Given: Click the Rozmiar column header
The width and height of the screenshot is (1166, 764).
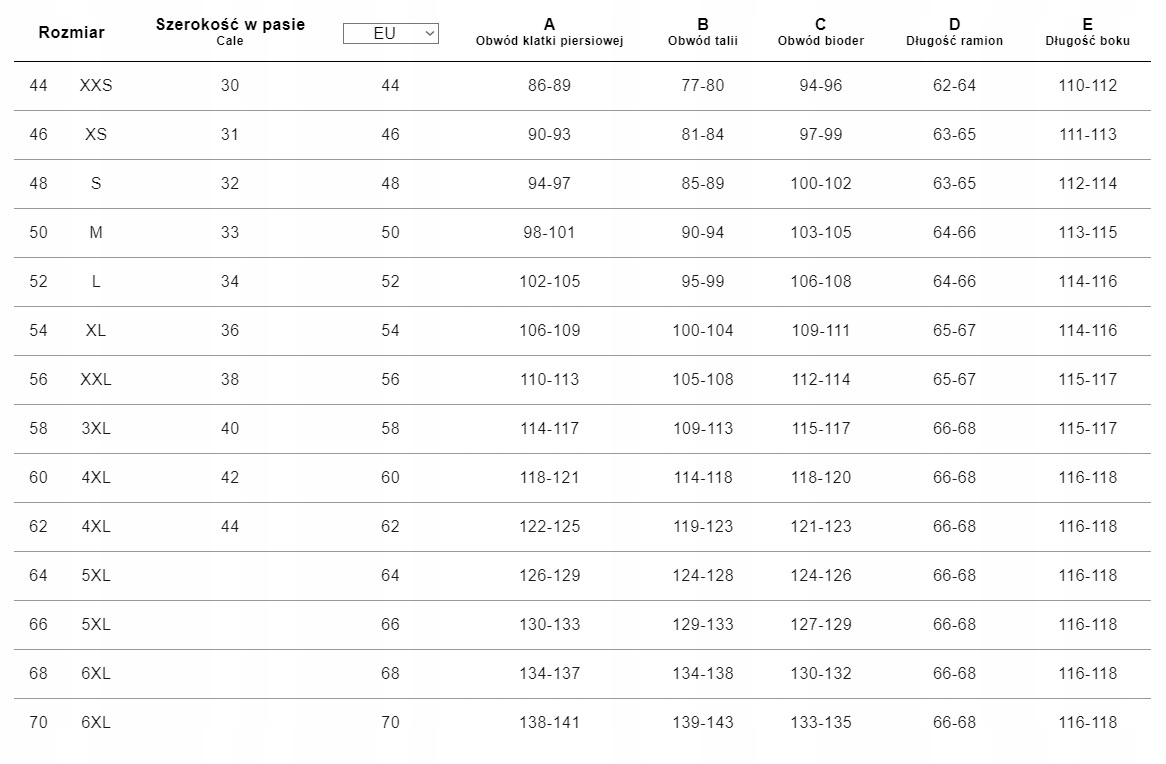Looking at the screenshot, I should (71, 32).
